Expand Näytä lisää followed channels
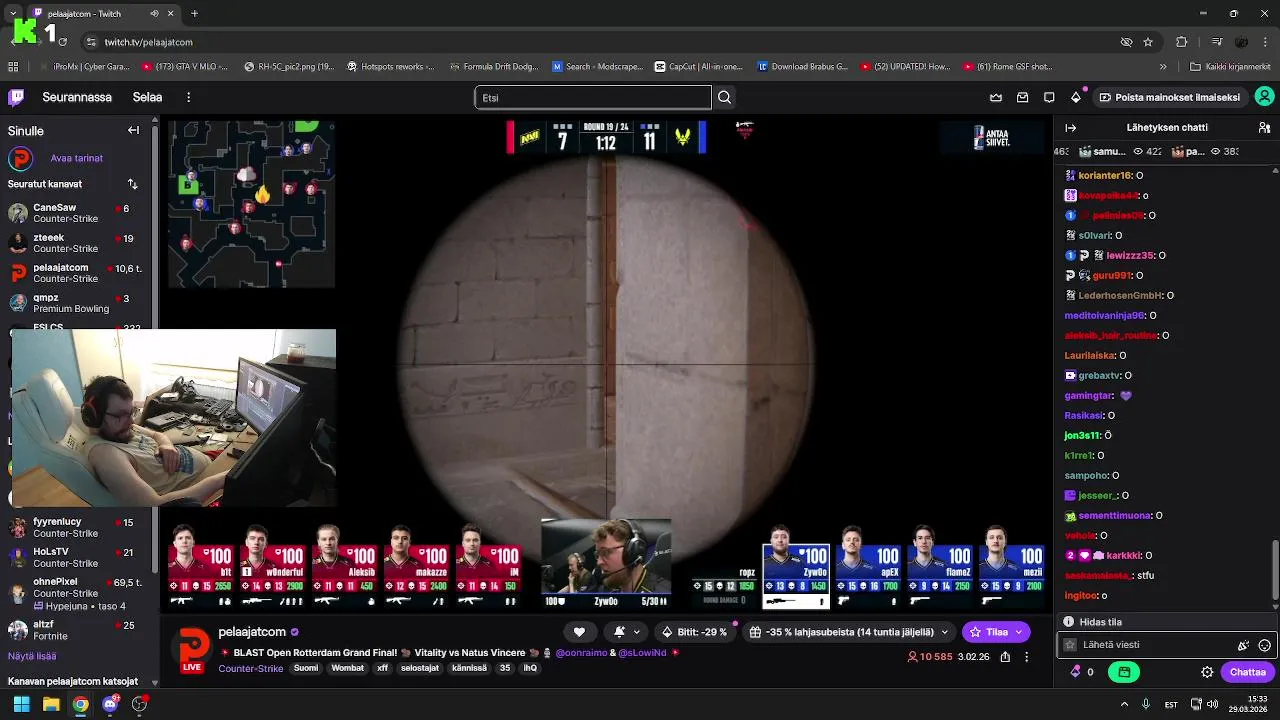This screenshot has width=1280, height=720. pos(32,656)
